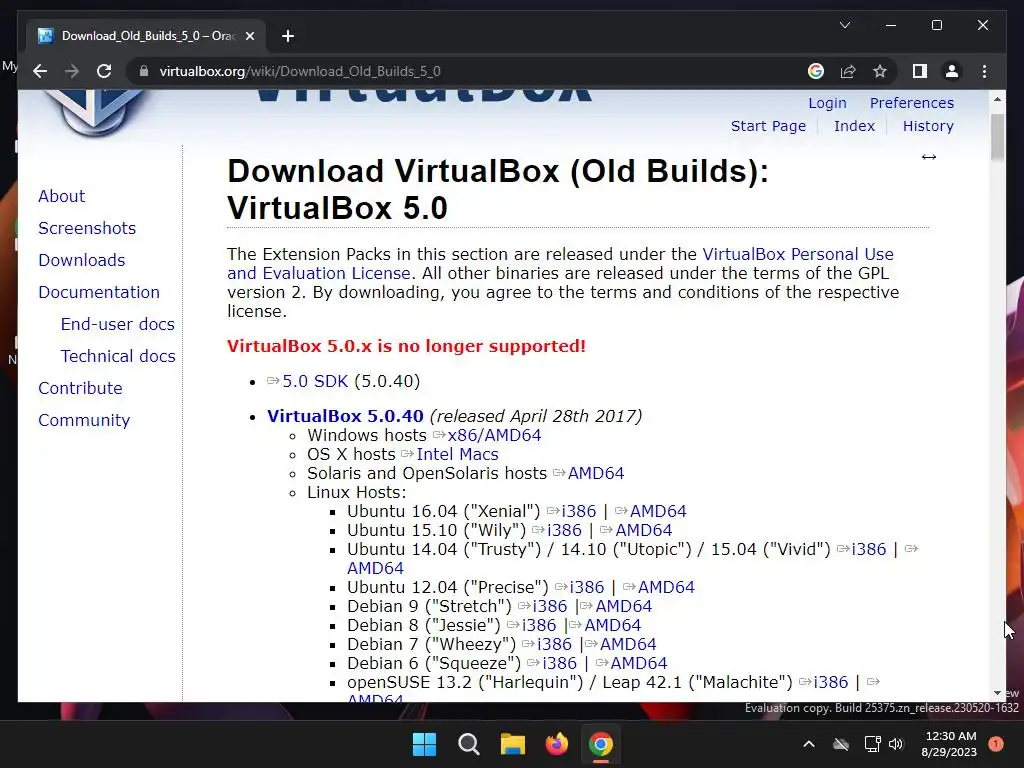Download Debian 8 Jessie i386
Screen dimensions: 1024x768
click(539, 624)
